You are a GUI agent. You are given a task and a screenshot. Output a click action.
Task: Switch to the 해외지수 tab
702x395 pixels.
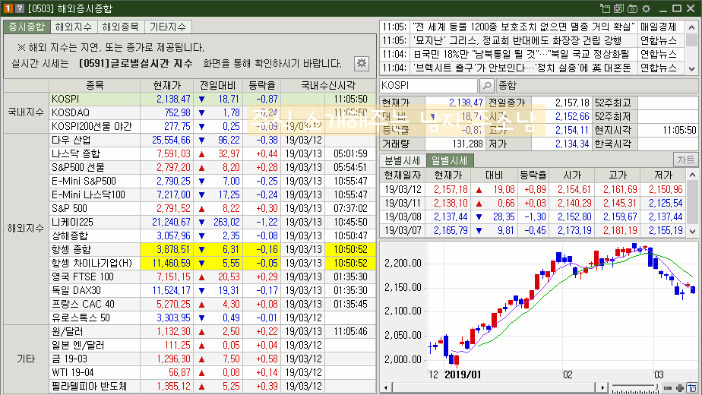(x=73, y=27)
